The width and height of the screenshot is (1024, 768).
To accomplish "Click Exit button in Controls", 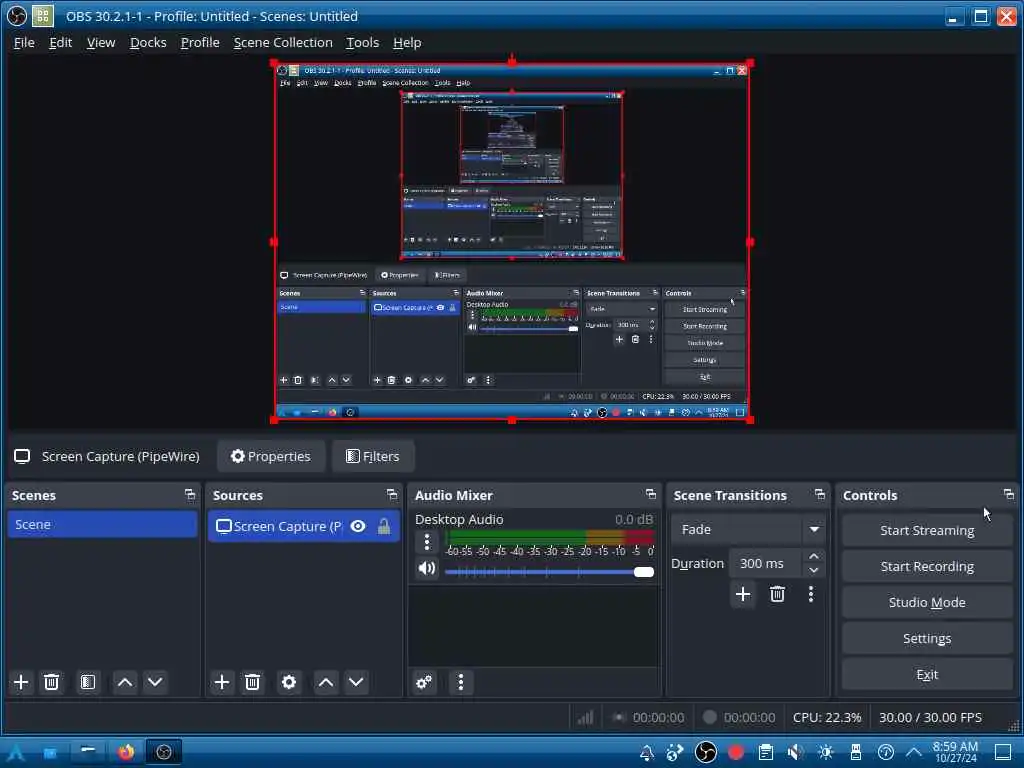I will [x=927, y=674].
